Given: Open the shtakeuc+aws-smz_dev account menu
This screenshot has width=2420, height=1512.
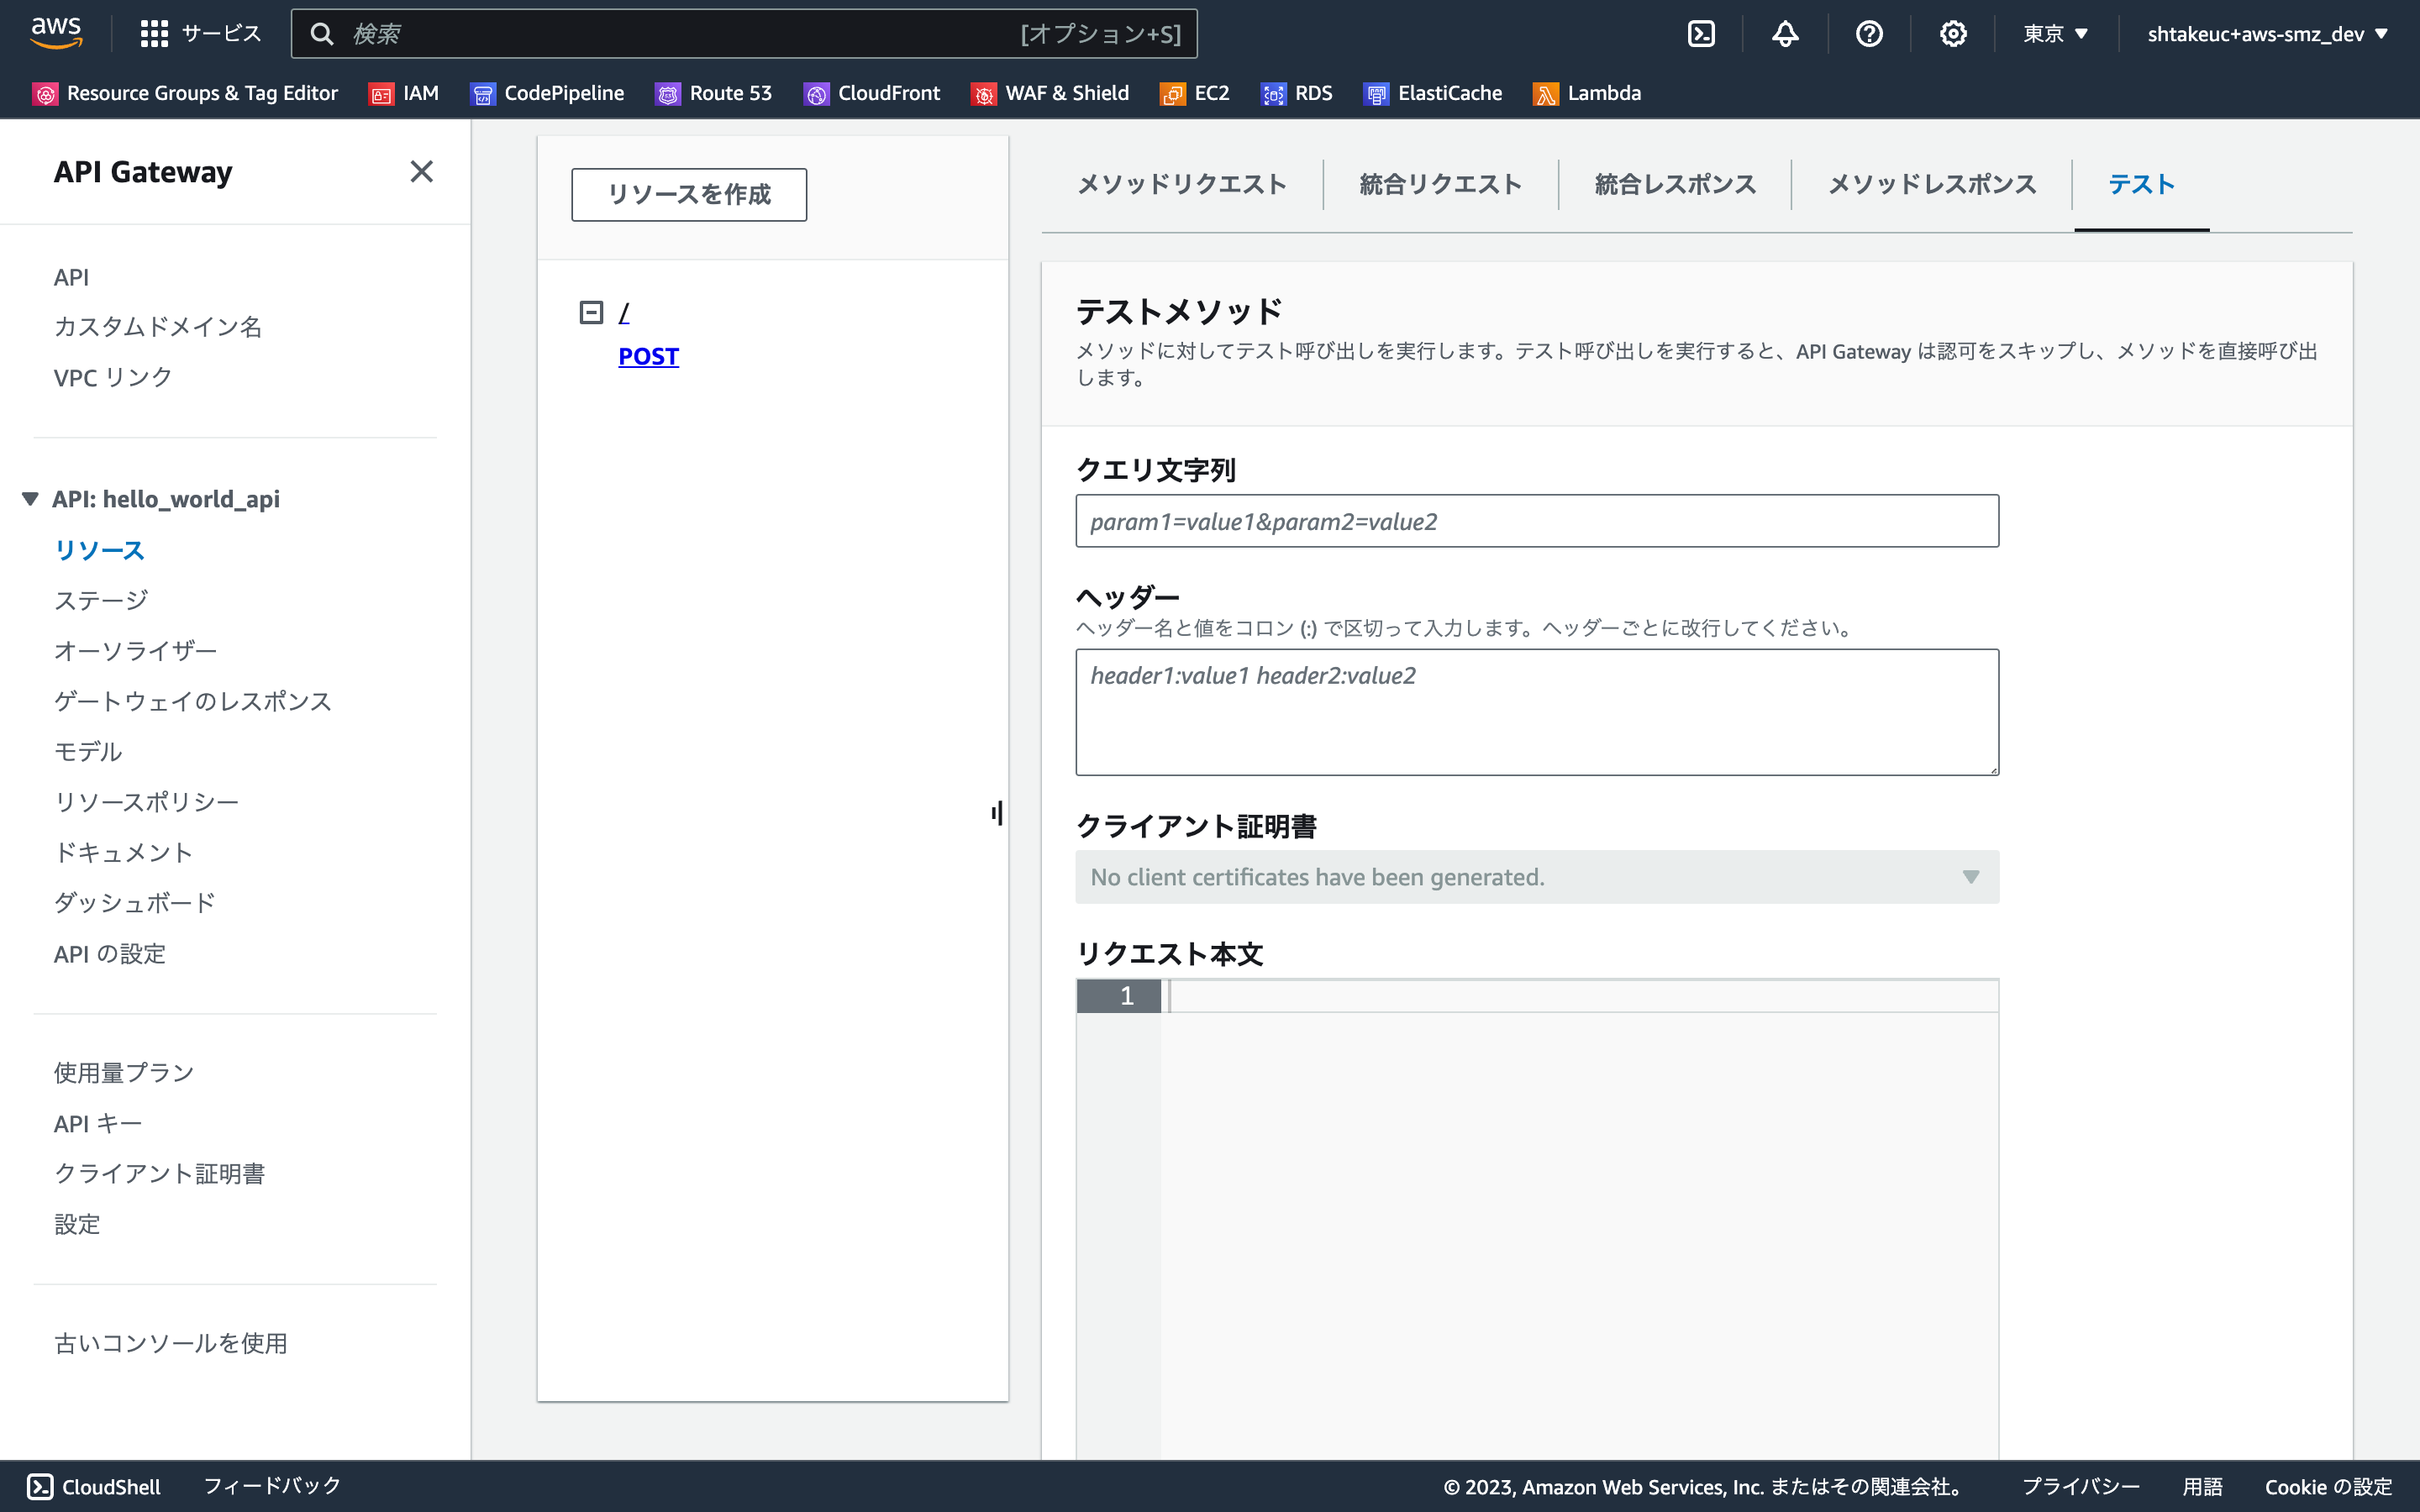Looking at the screenshot, I should pyautogui.click(x=2267, y=34).
